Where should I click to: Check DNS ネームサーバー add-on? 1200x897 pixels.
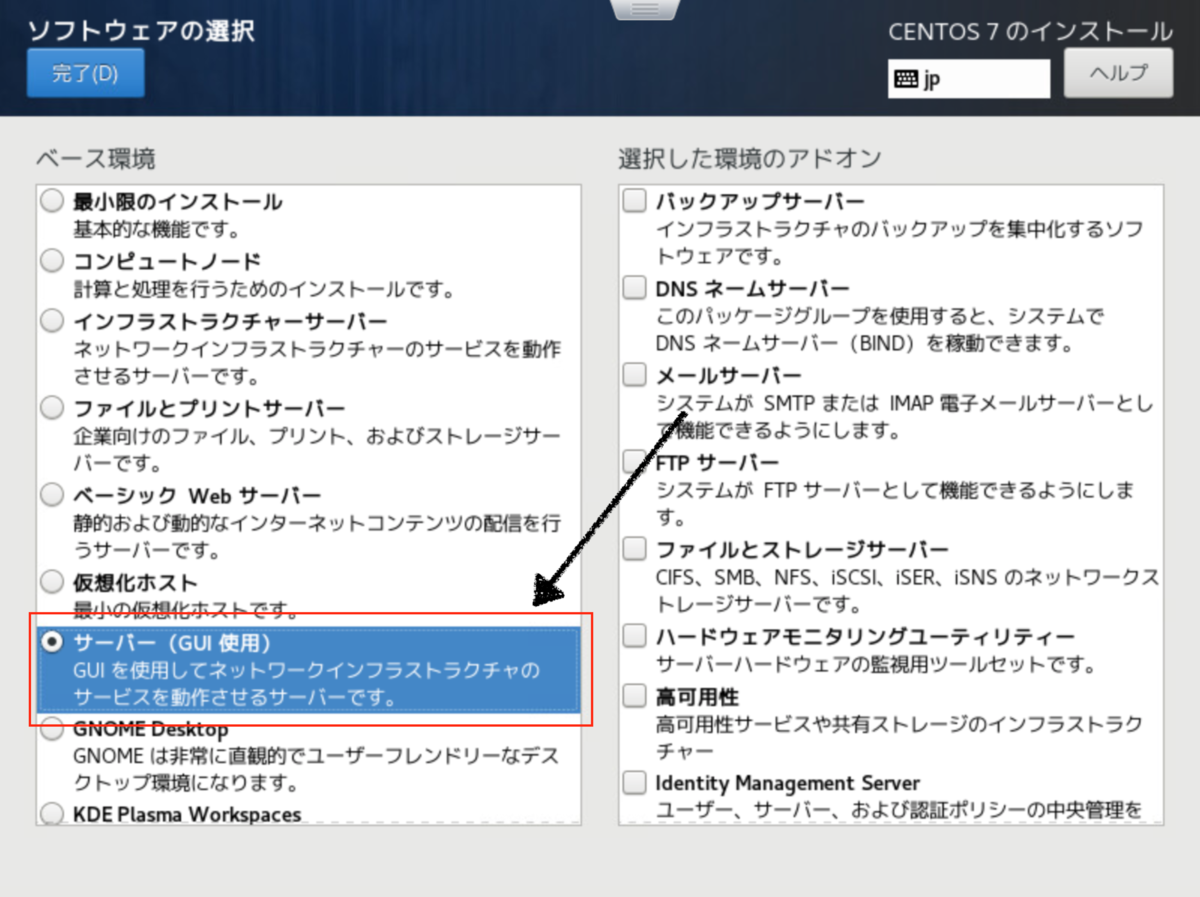[x=635, y=288]
